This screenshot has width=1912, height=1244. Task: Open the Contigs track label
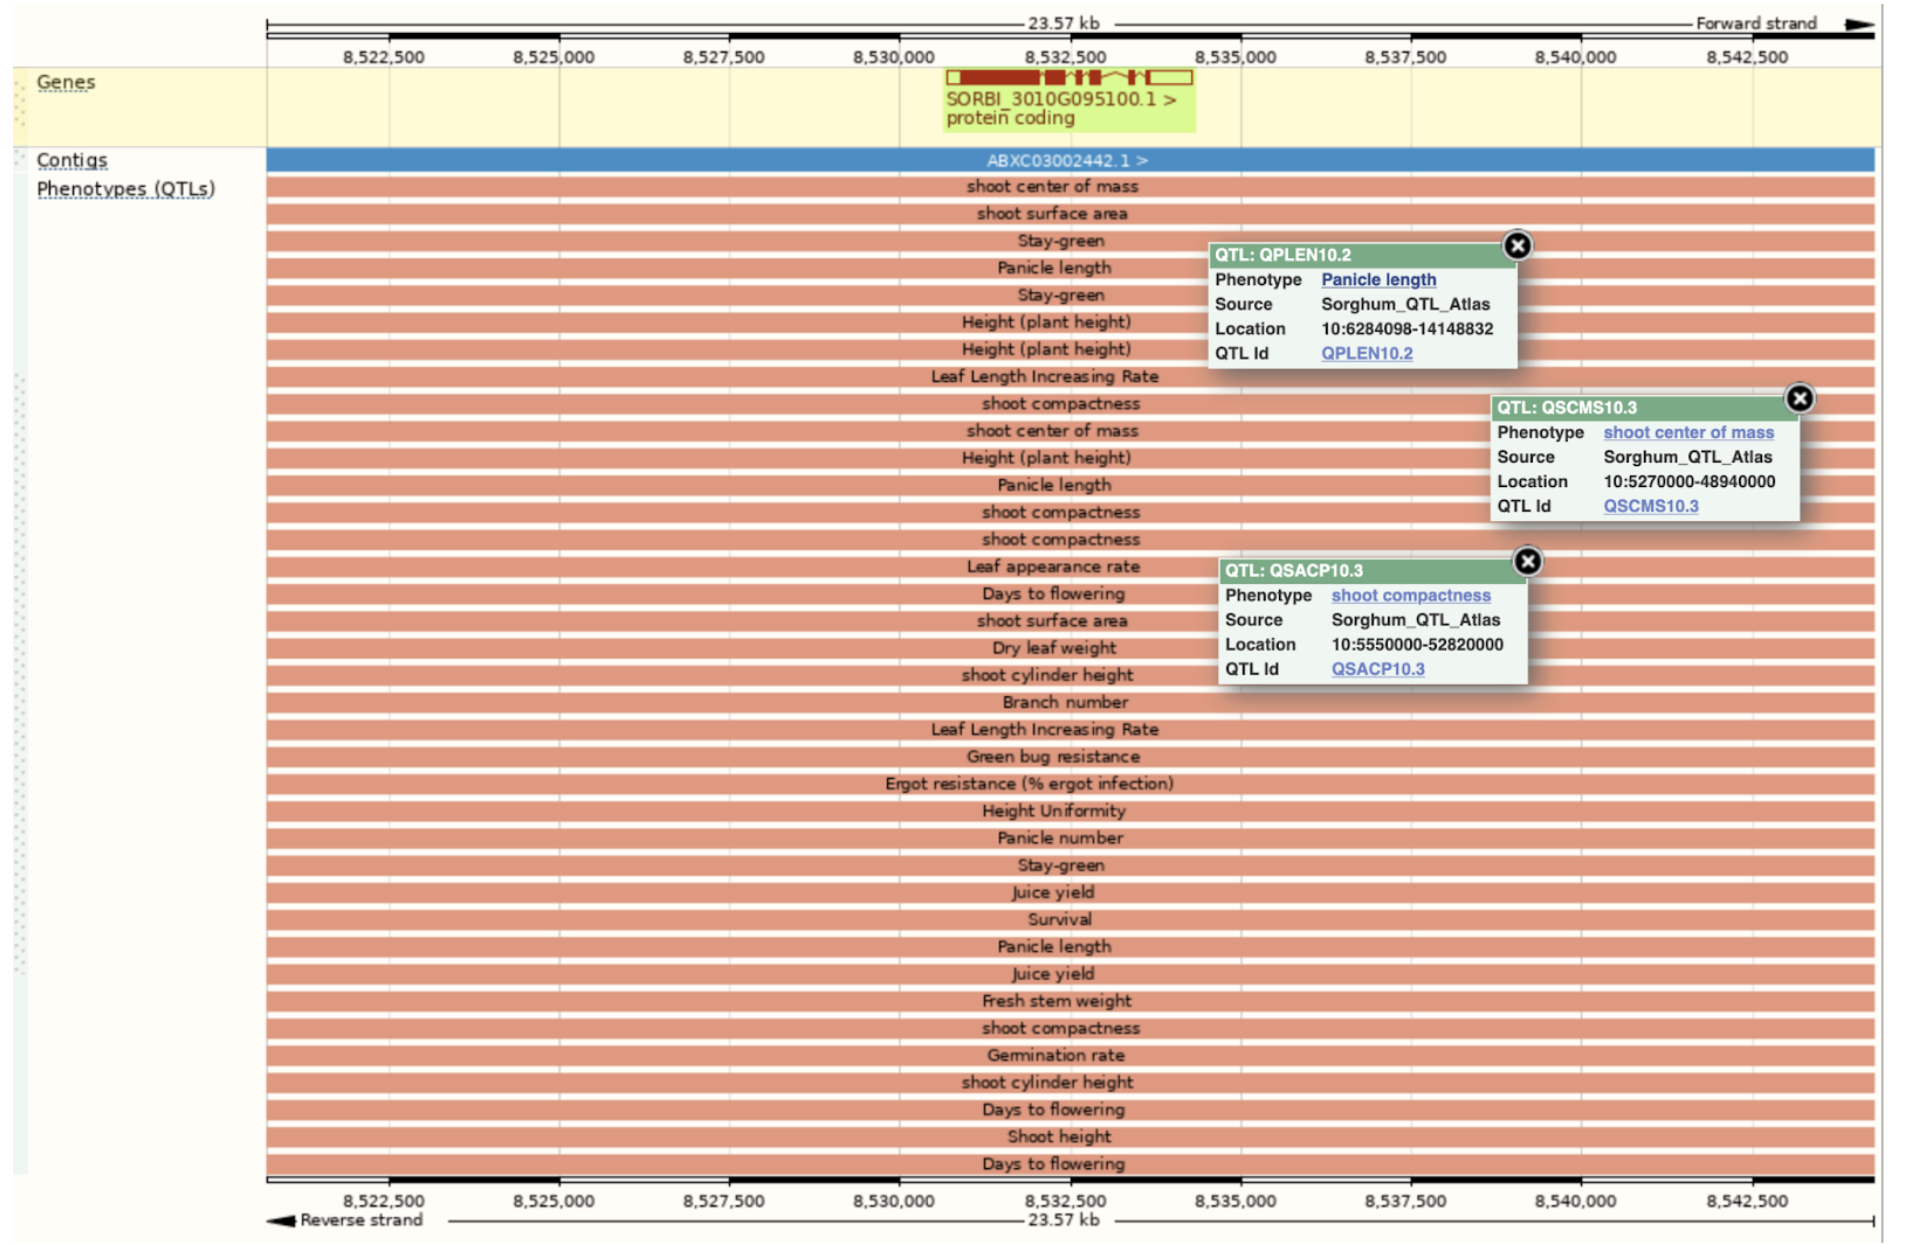point(72,160)
